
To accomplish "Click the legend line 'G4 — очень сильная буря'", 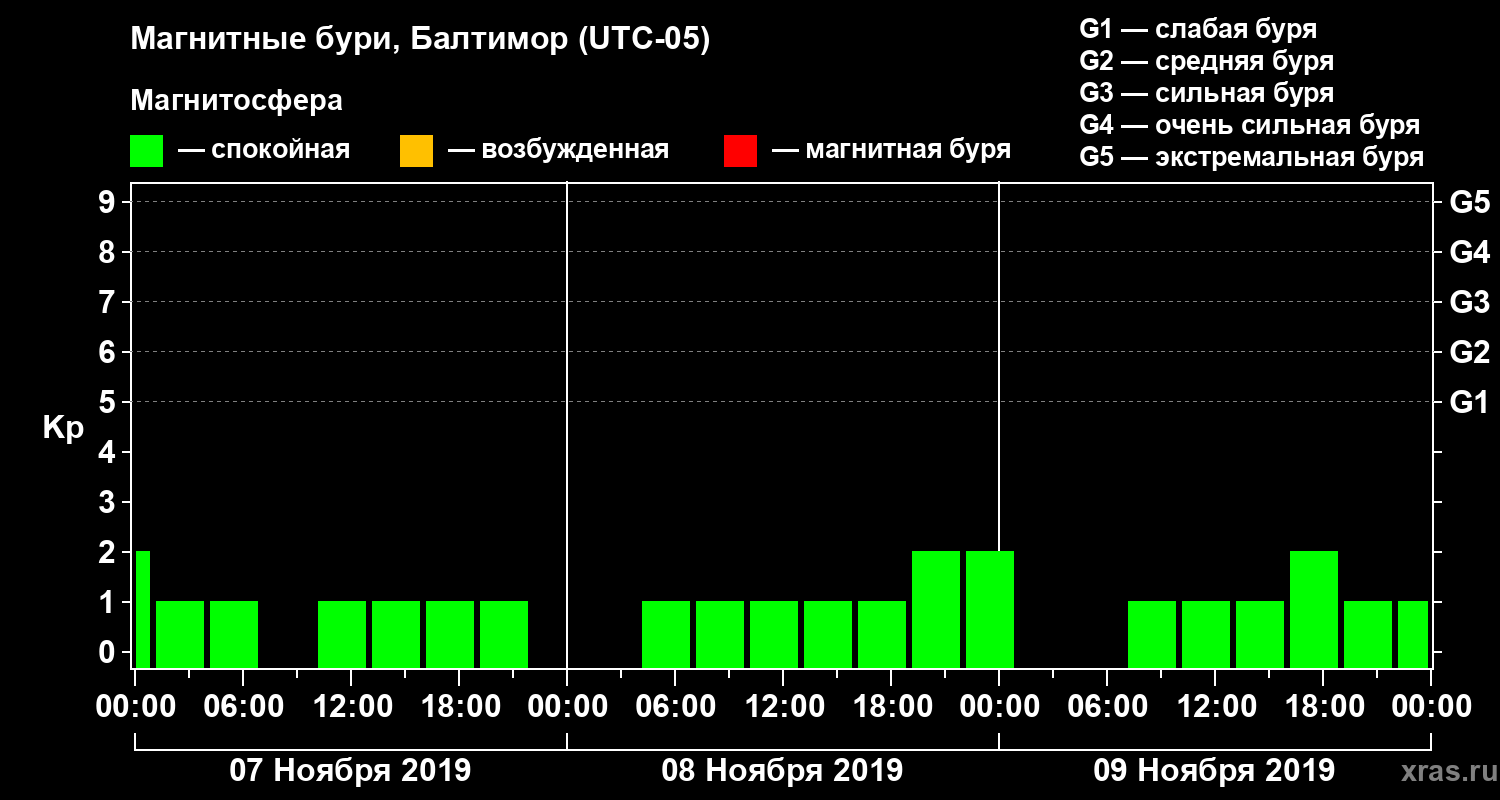I will coord(1249,124).
